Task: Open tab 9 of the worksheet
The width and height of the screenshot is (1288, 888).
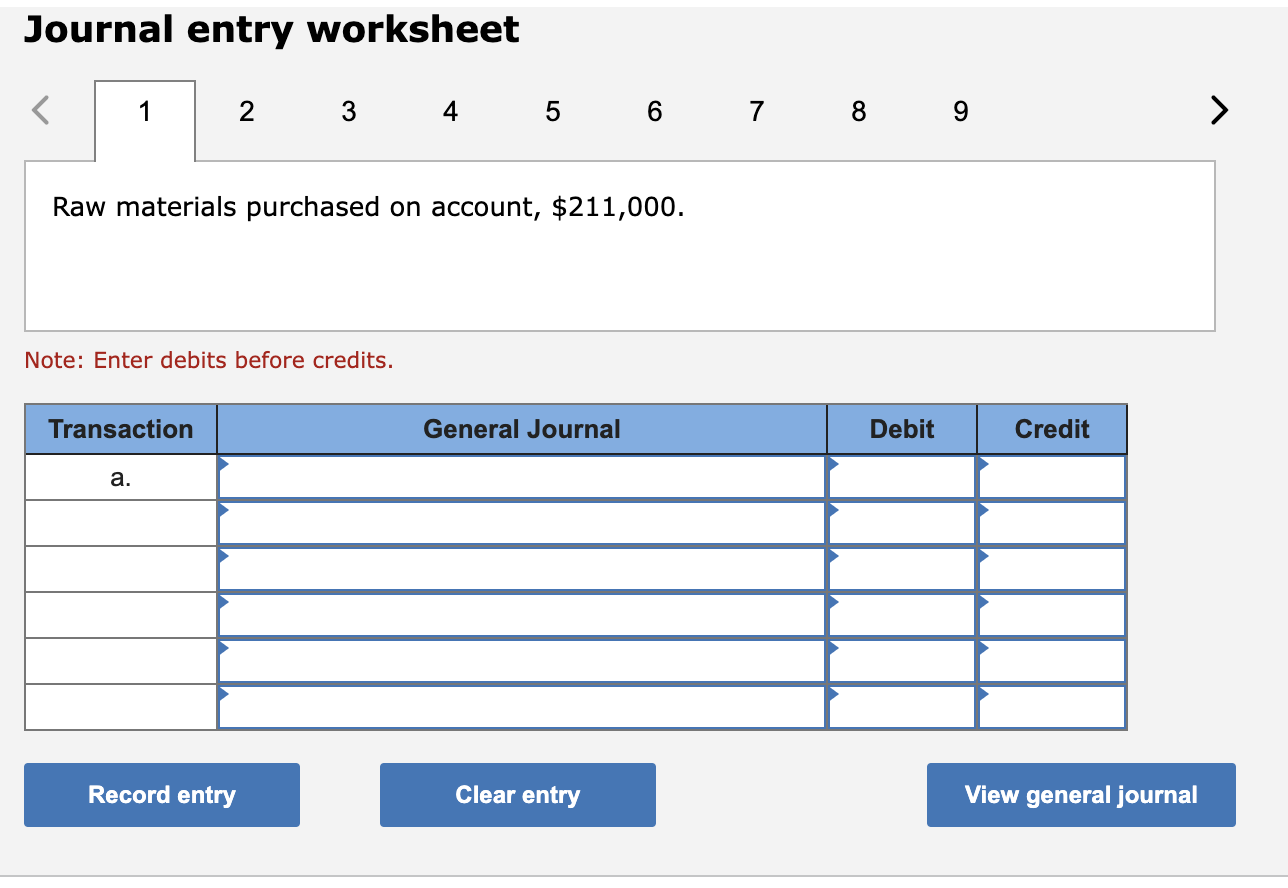Action: [x=960, y=112]
